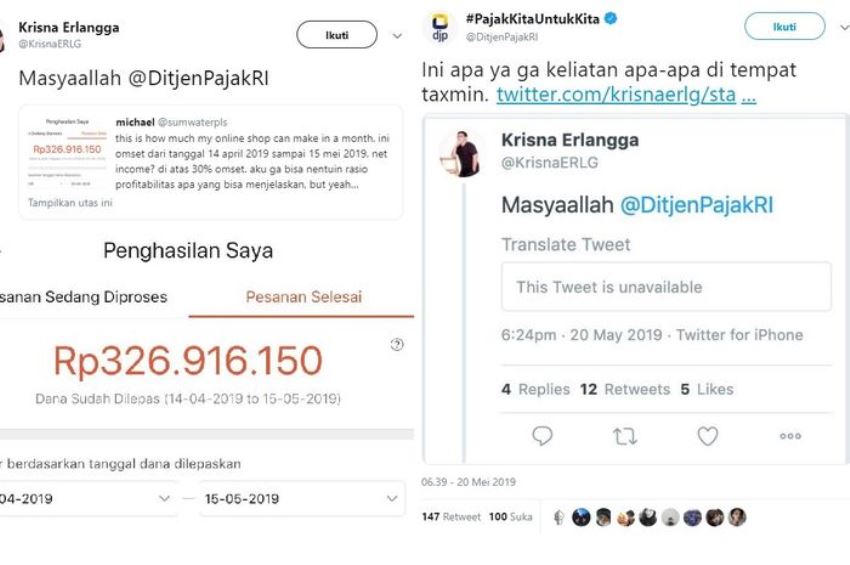Switch to the Pesanan Sedang Diproses tab
This screenshot has height=565, width=850.
pyautogui.click(x=84, y=297)
